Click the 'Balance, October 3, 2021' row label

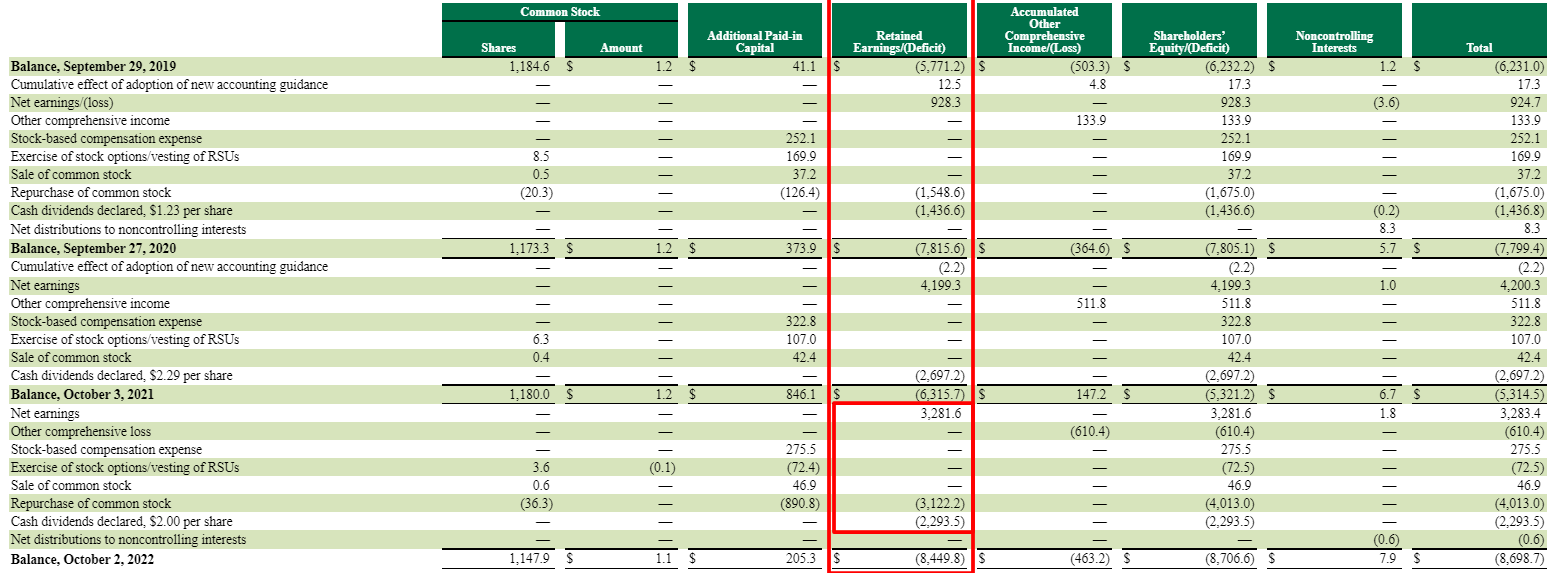click(x=82, y=395)
